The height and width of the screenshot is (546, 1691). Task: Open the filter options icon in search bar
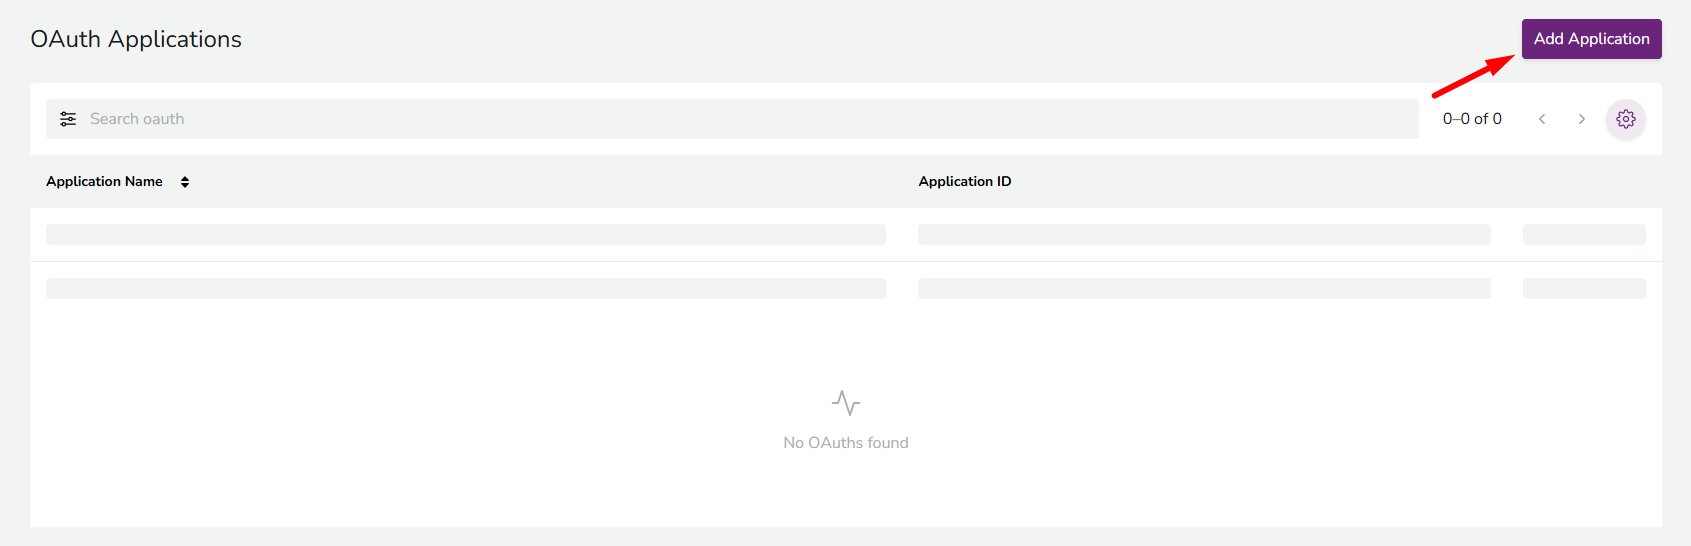coord(68,119)
